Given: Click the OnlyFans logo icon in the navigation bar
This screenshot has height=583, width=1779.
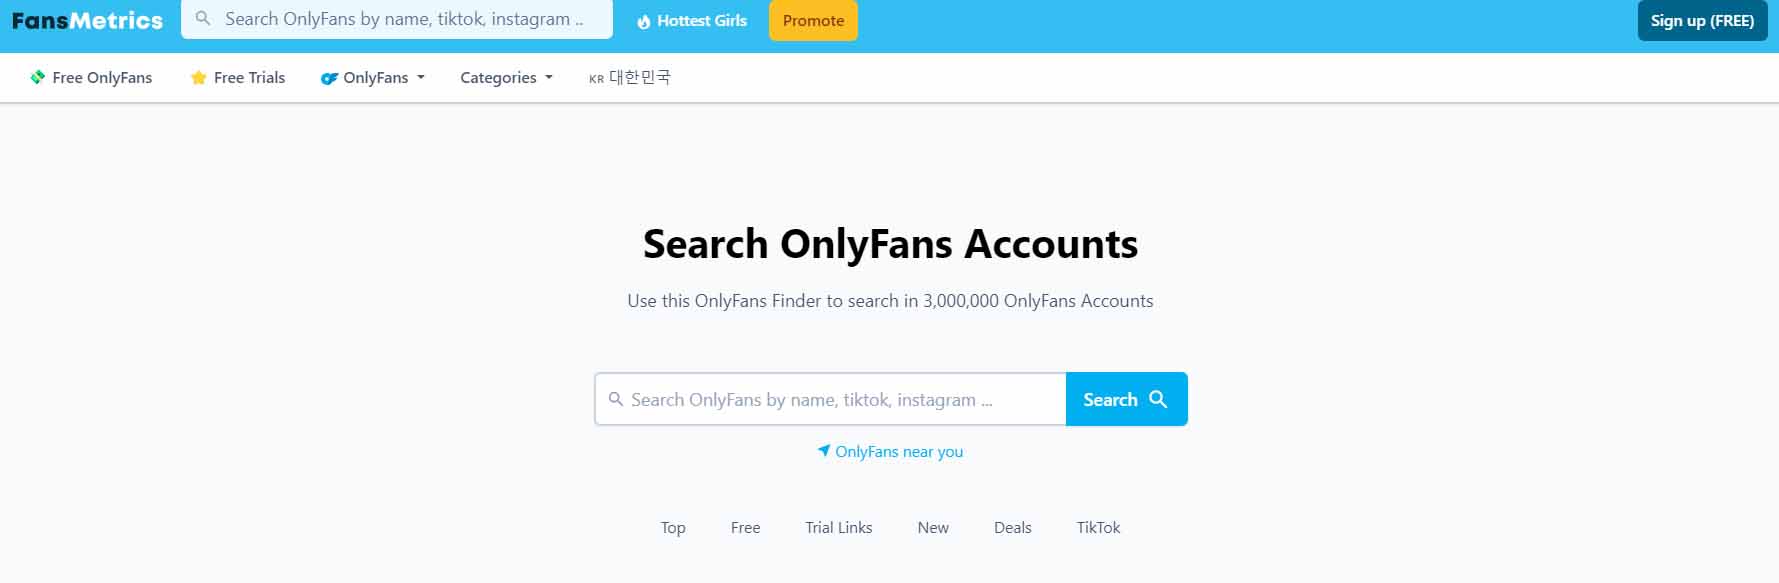Looking at the screenshot, I should click(x=330, y=78).
